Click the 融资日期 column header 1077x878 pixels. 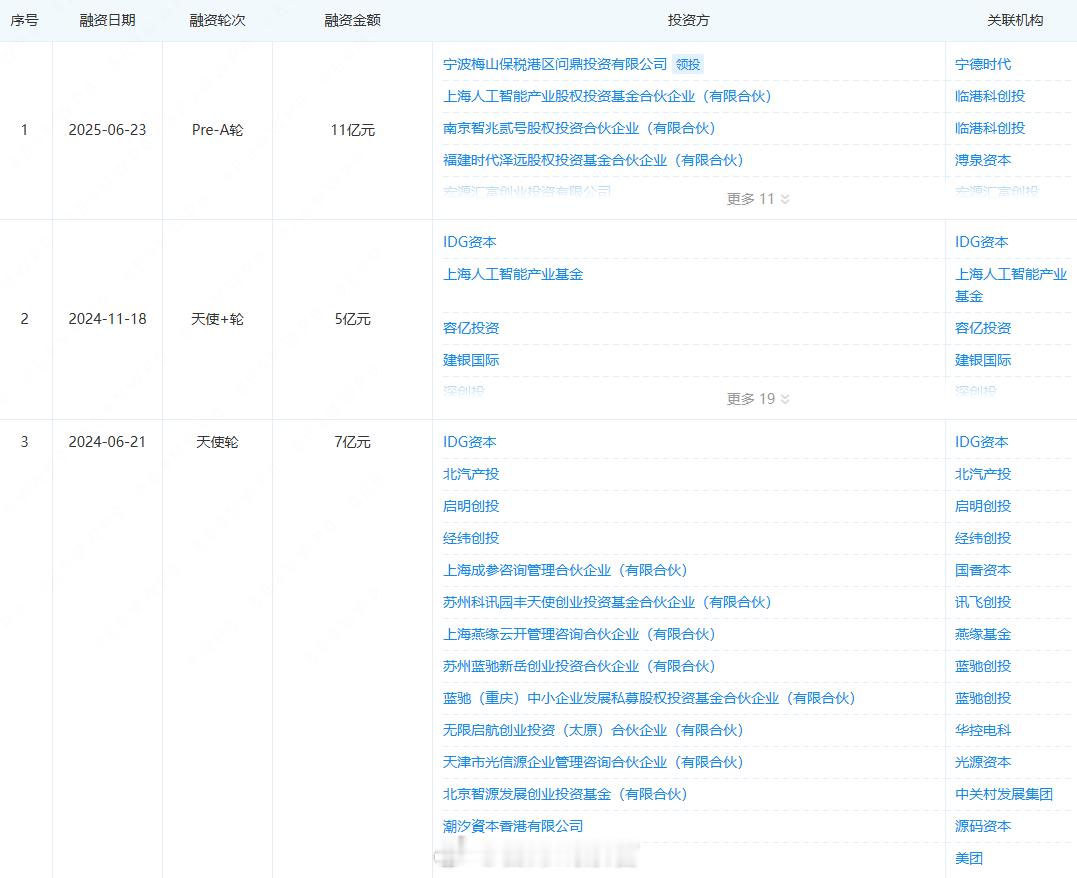(x=107, y=21)
